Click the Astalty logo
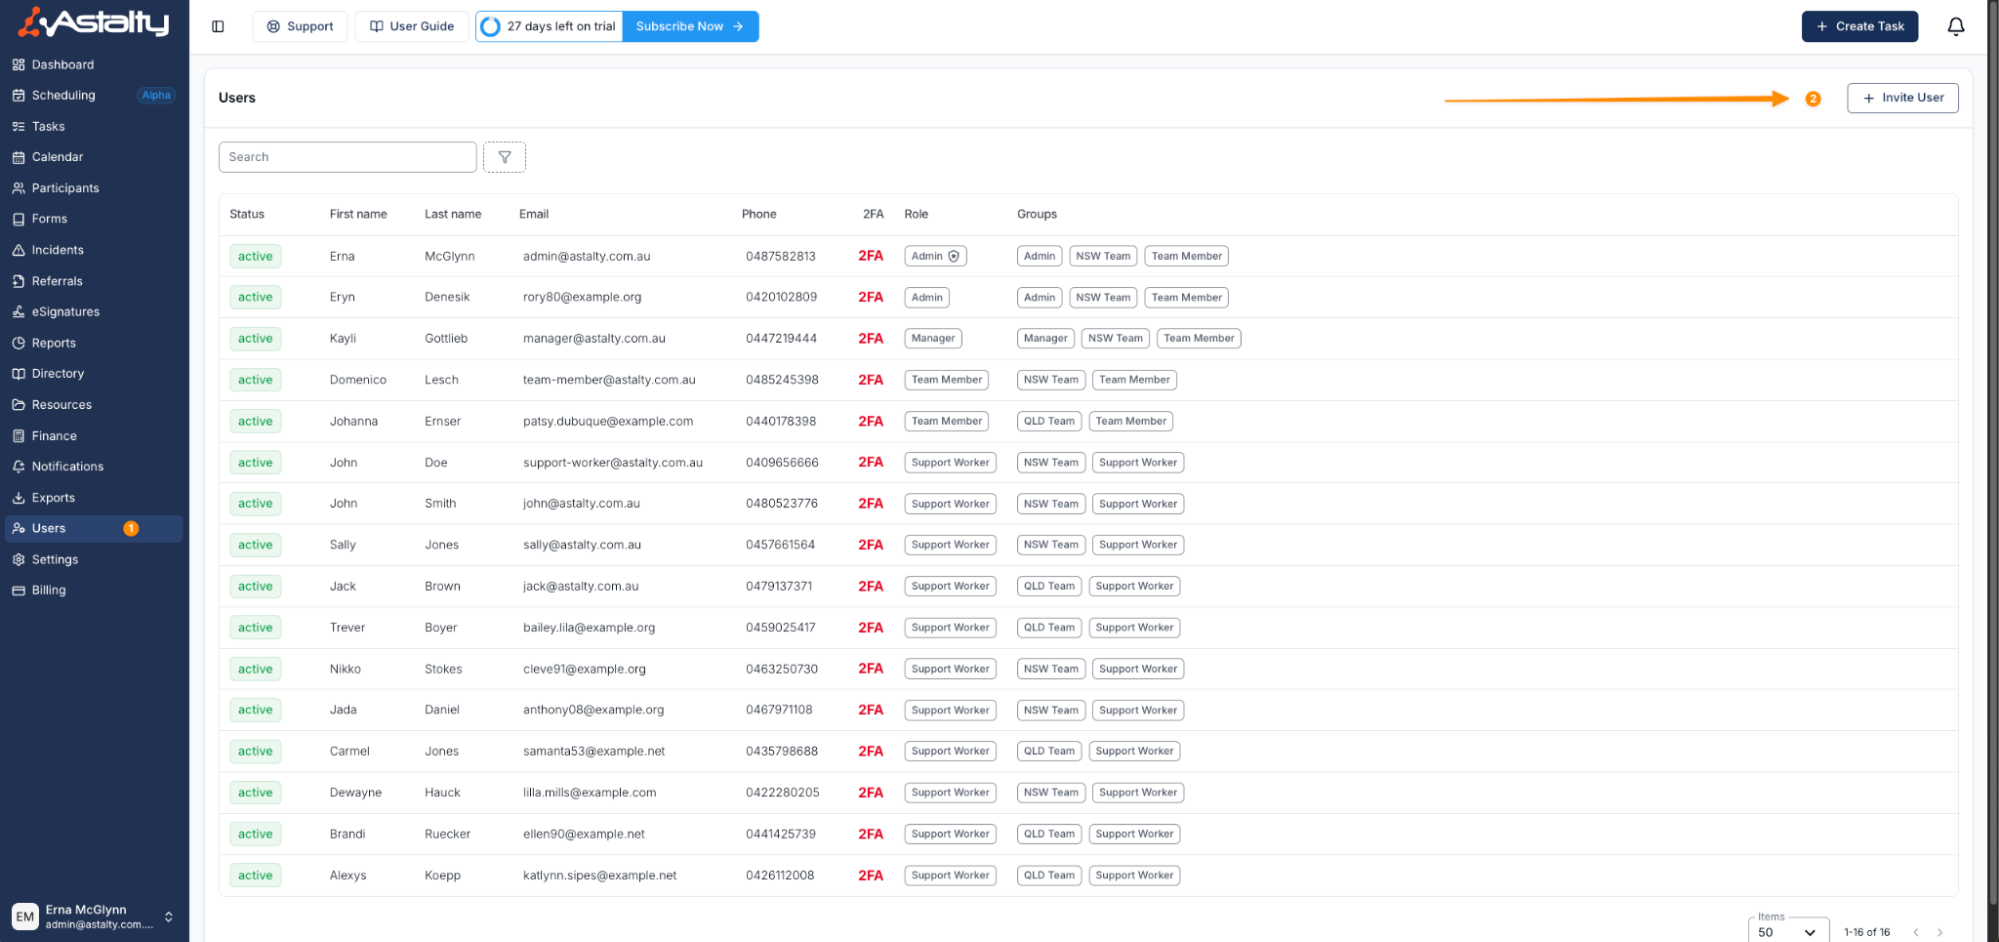Screen dimensions: 1999x942 coord(94,22)
